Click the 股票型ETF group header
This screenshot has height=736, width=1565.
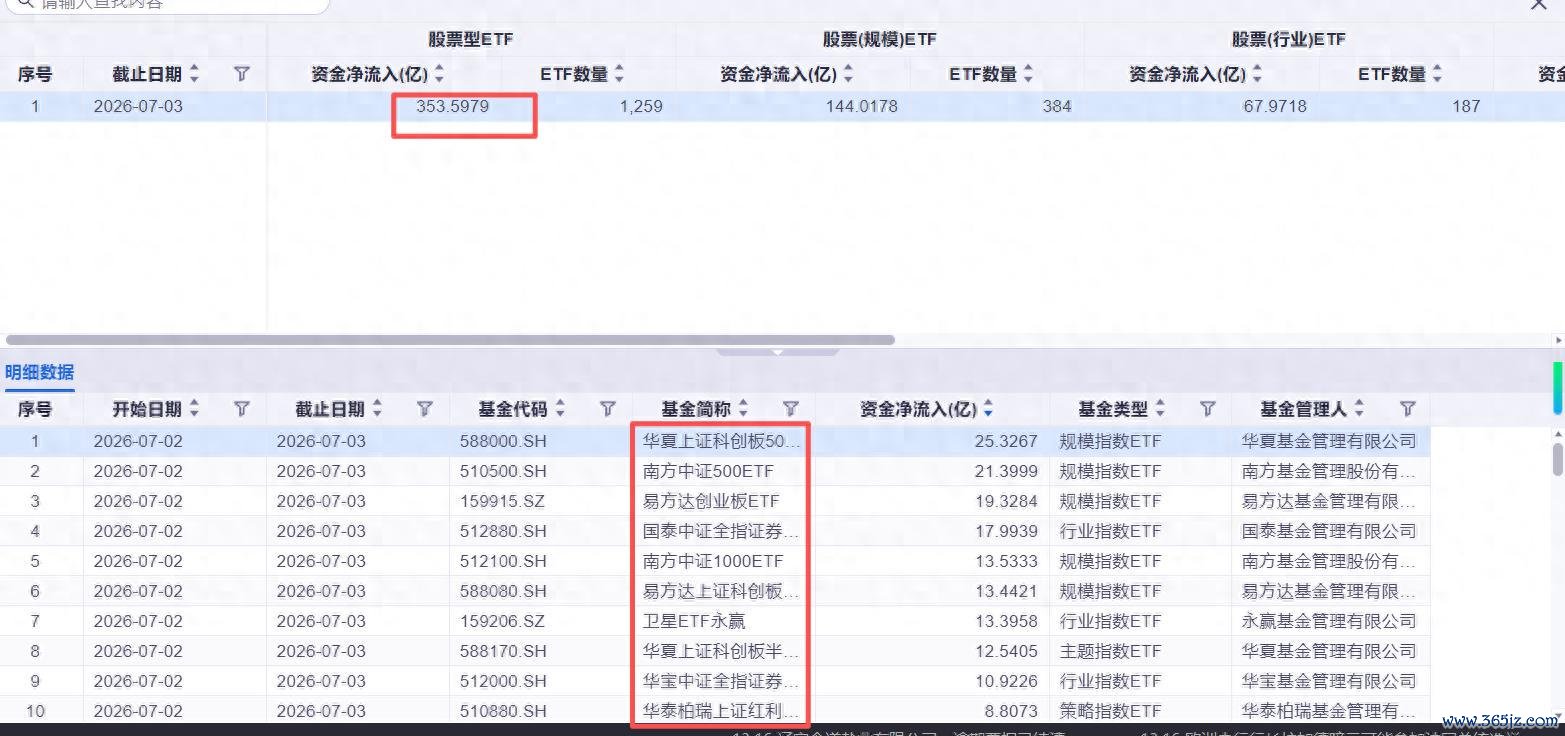471,40
